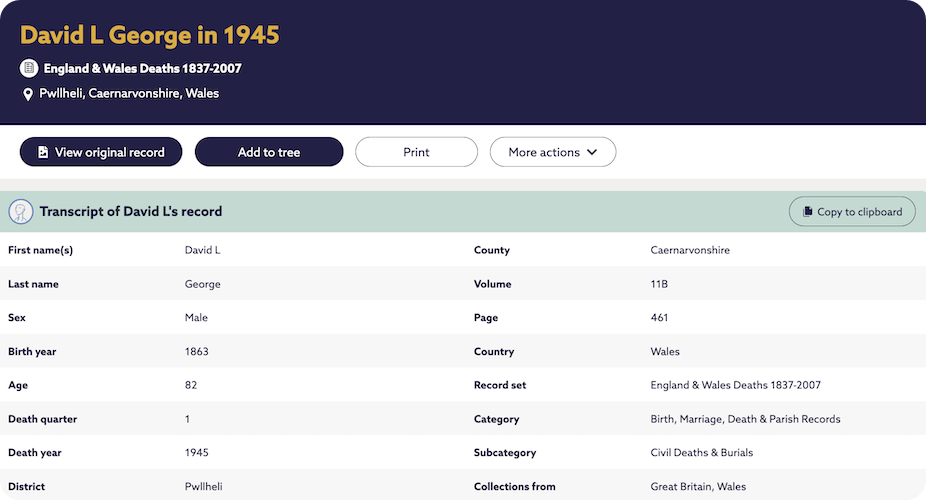
Task: Click the transcript badge icon beside Transcript heading
Action: 21,212
